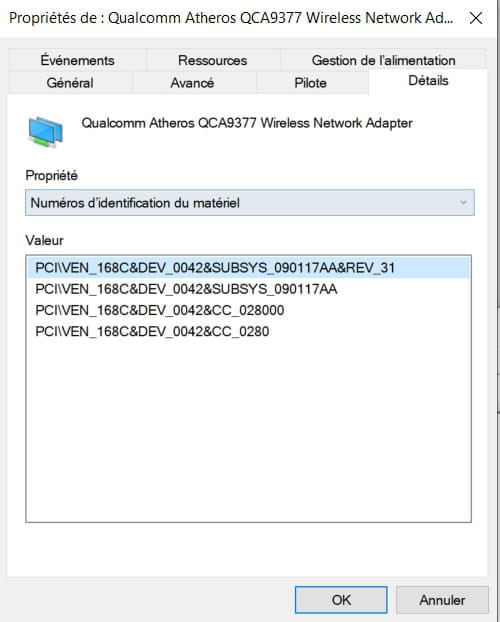Switch to the Général tab
This screenshot has height=622, width=500.
70,83
